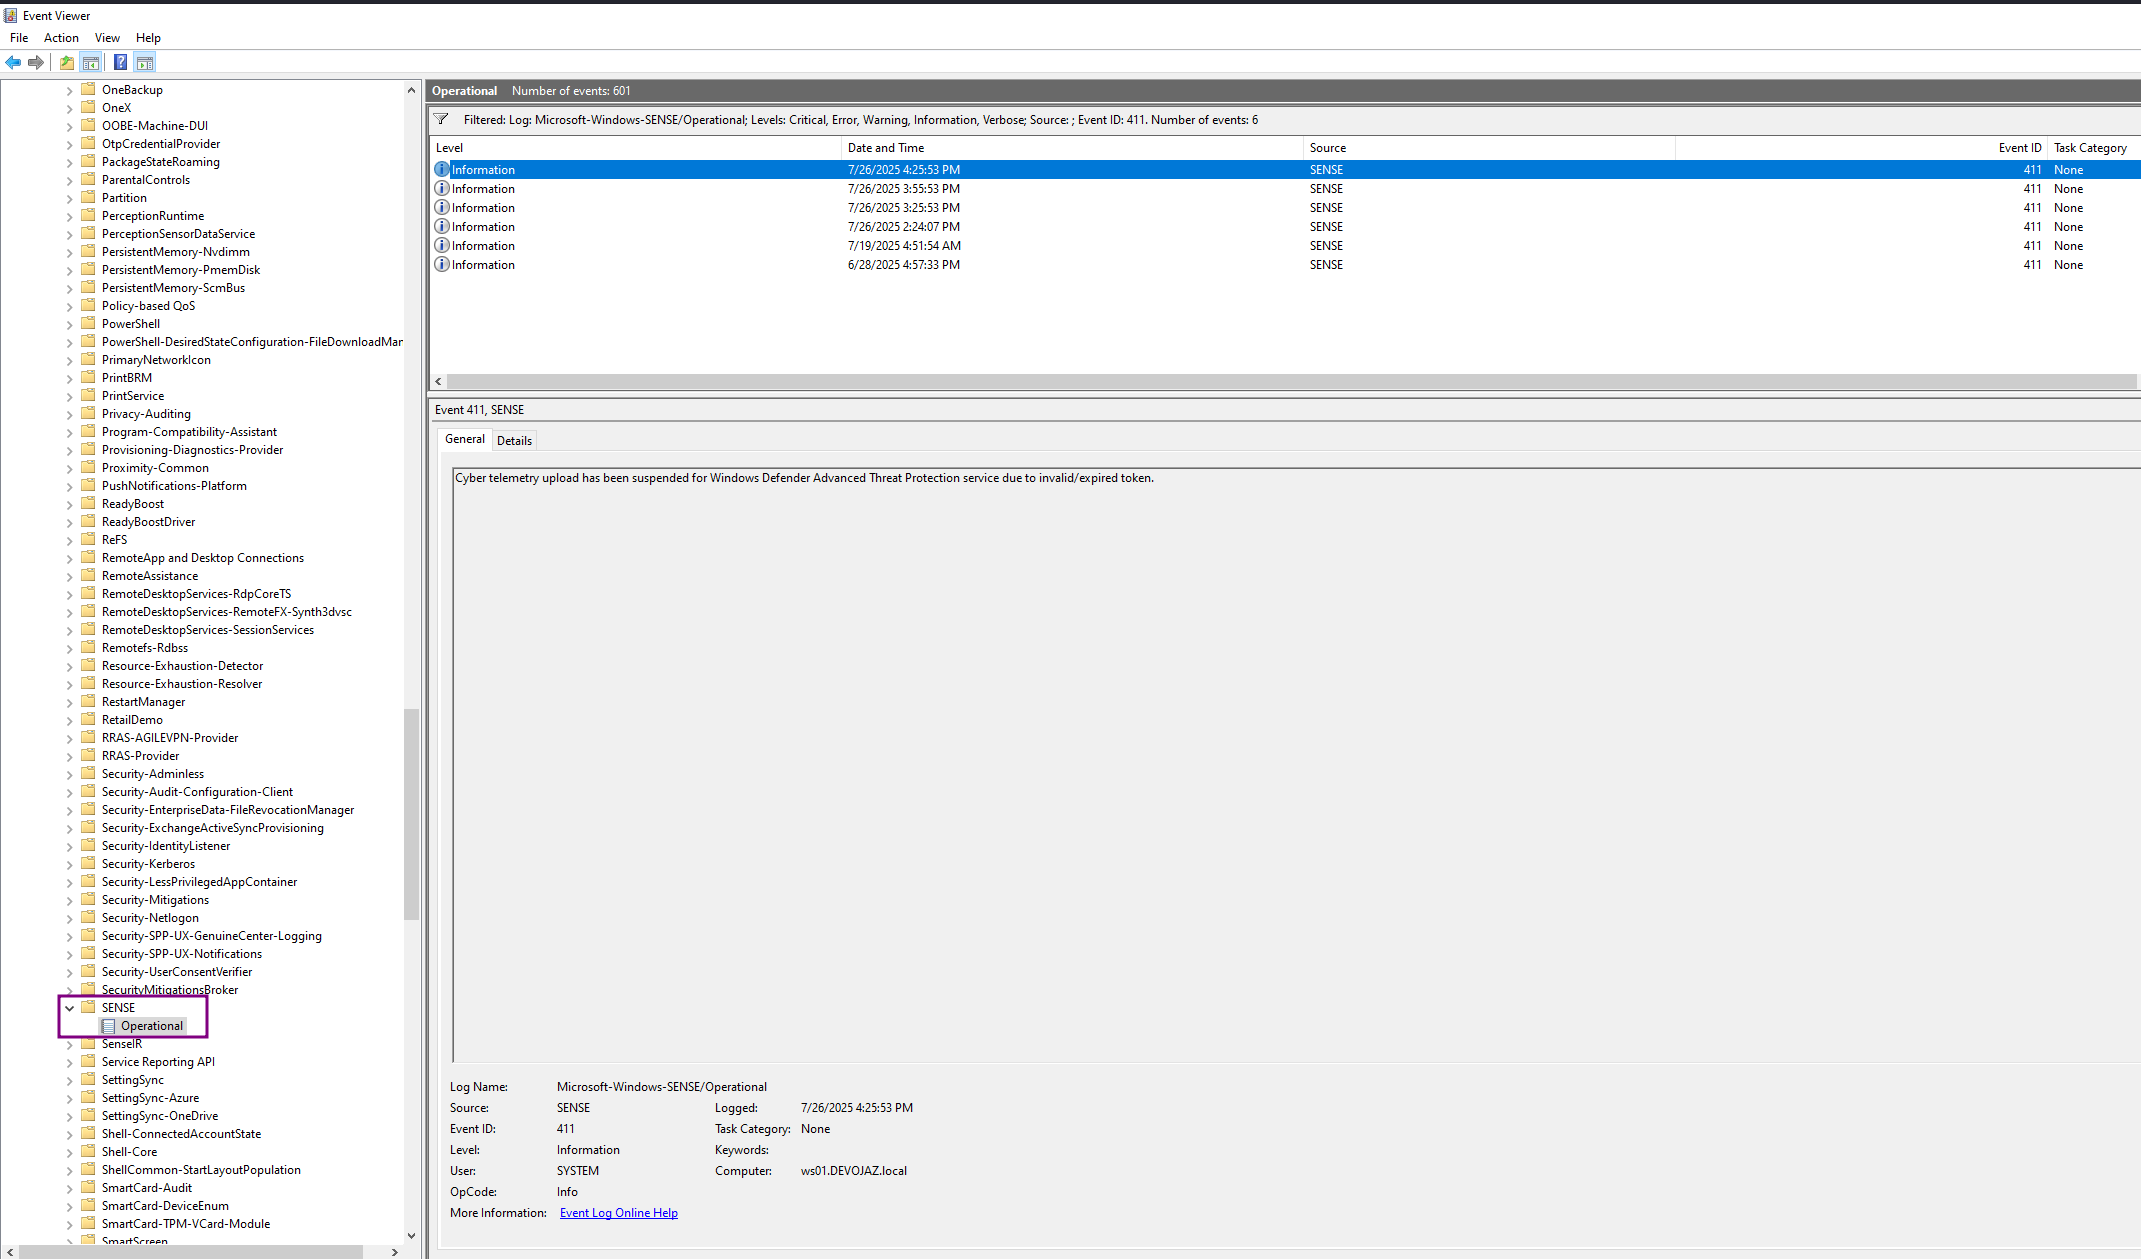Click the event list scroll-left arrow

(438, 381)
